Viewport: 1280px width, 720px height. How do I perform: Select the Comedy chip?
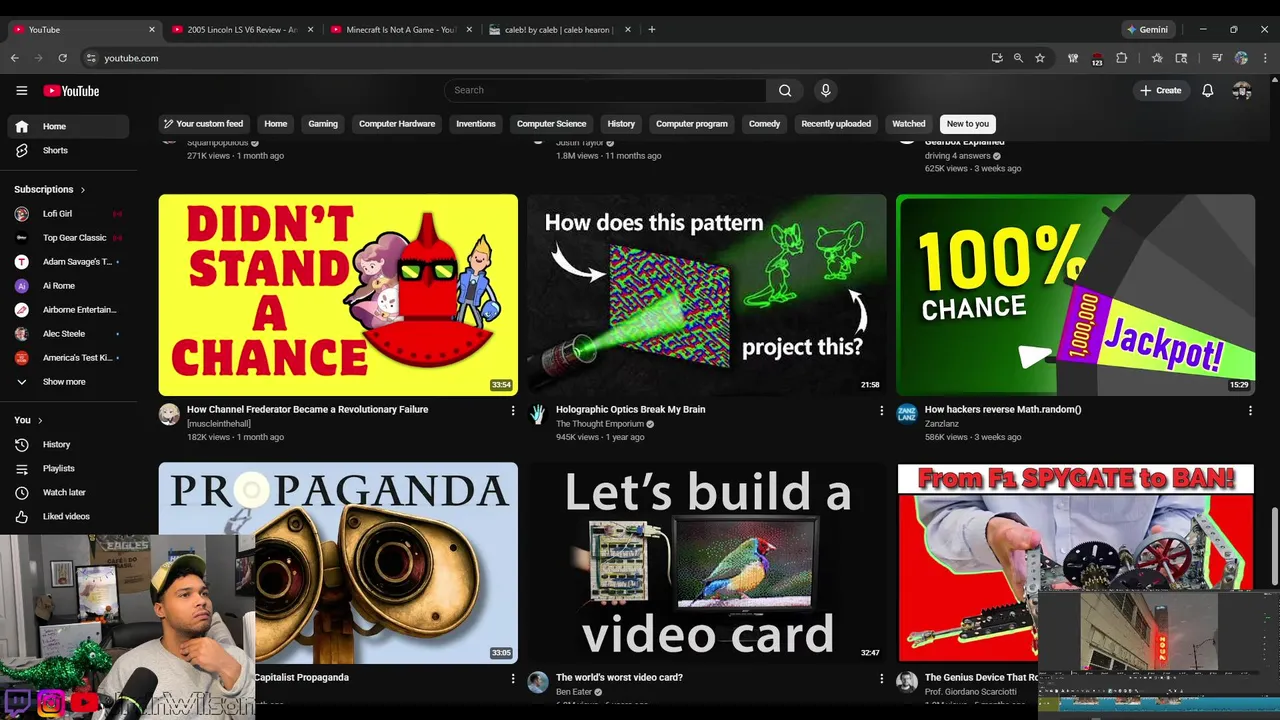[x=764, y=124]
